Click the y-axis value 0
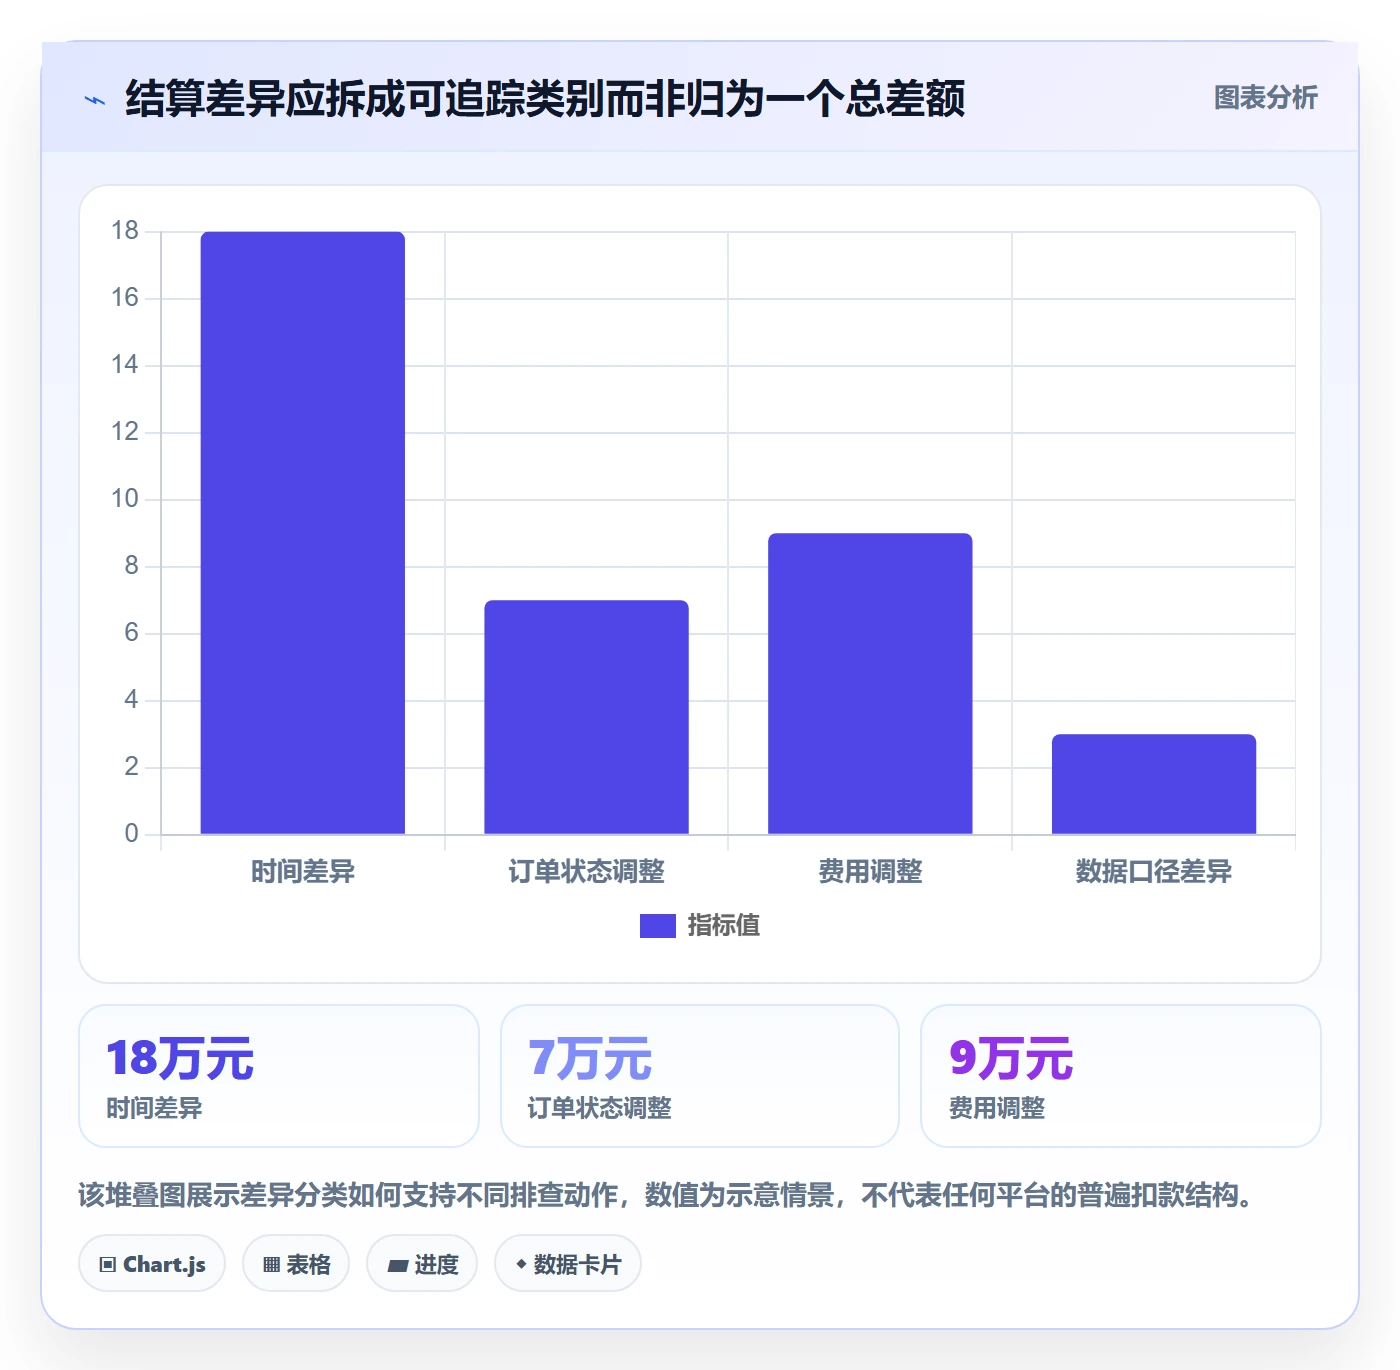This screenshot has height=1370, width=1400. tap(131, 834)
